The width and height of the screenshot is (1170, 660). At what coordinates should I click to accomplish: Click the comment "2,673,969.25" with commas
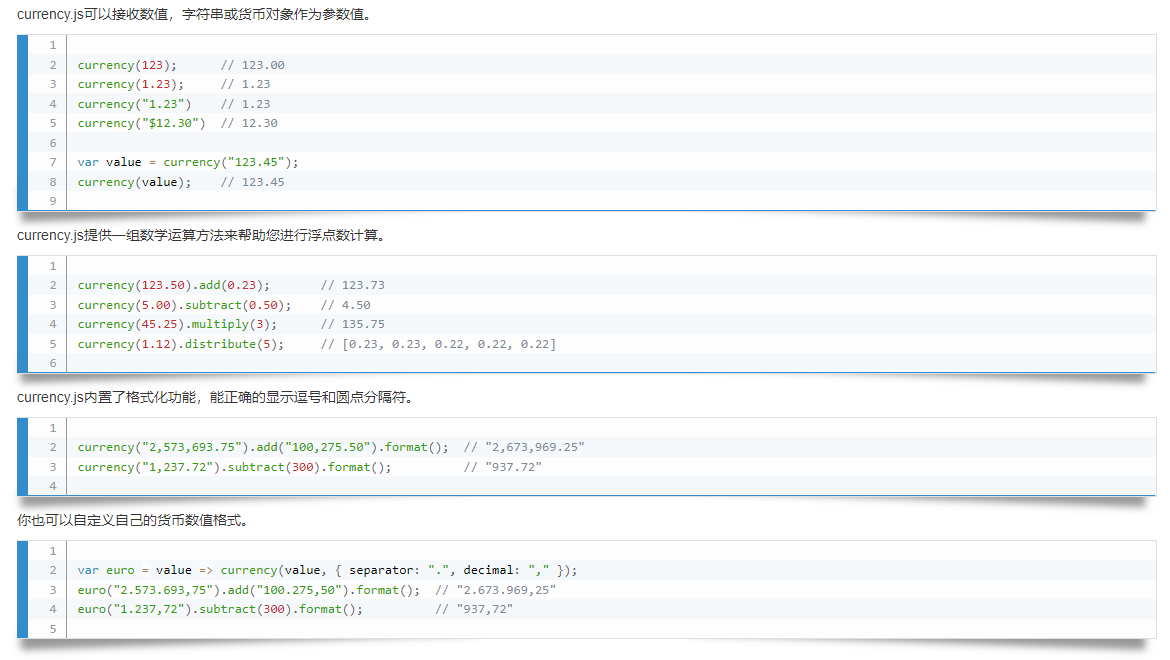535,447
